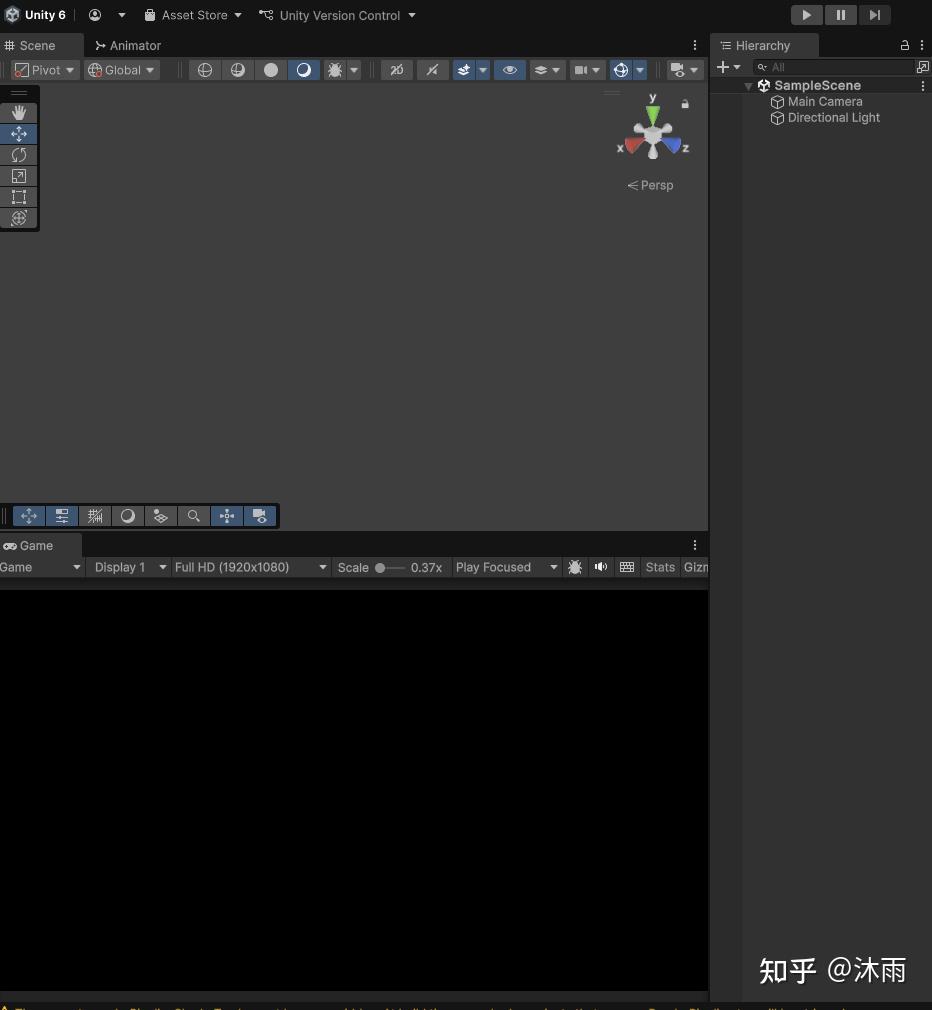
Task: Click the debug draw mode bug icon
Action: 335,70
